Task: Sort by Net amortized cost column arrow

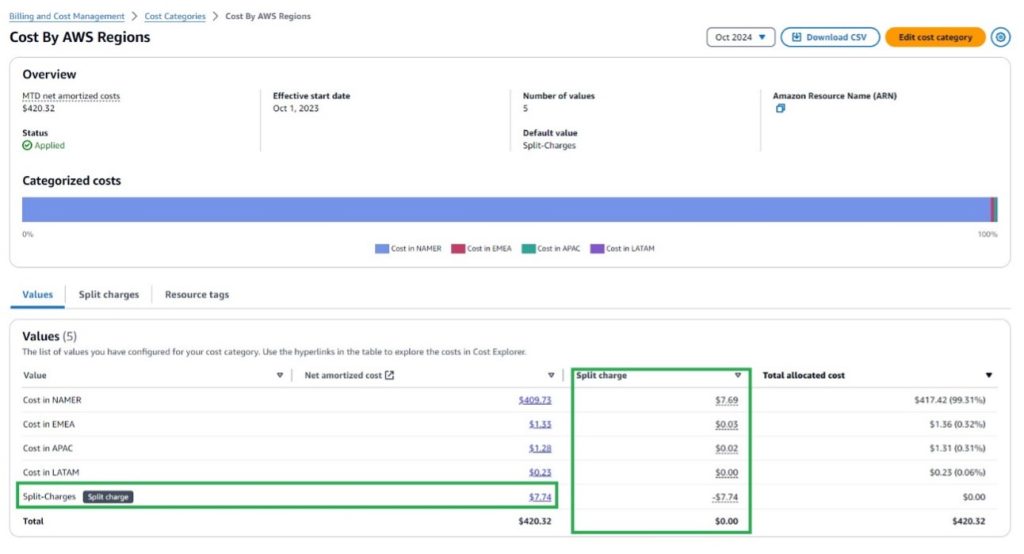Action: (x=551, y=375)
